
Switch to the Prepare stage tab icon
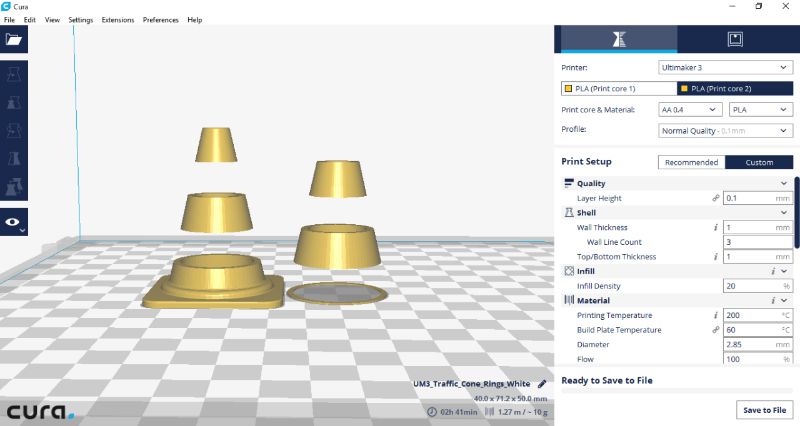click(619, 39)
